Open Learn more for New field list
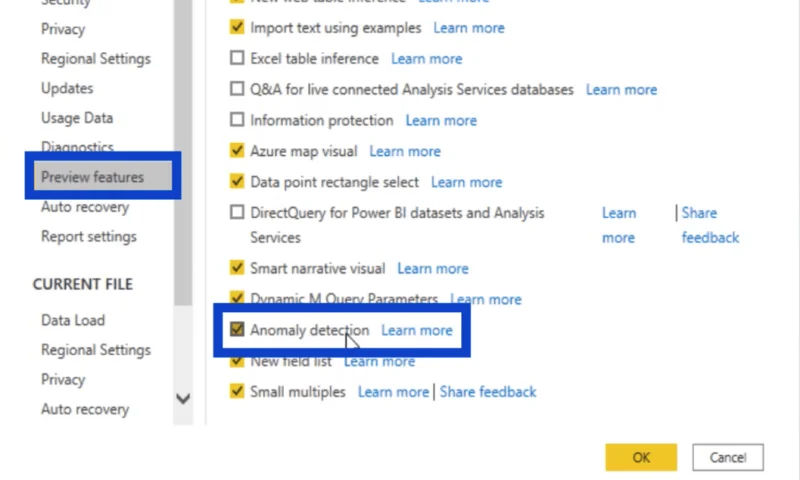 [x=380, y=362]
